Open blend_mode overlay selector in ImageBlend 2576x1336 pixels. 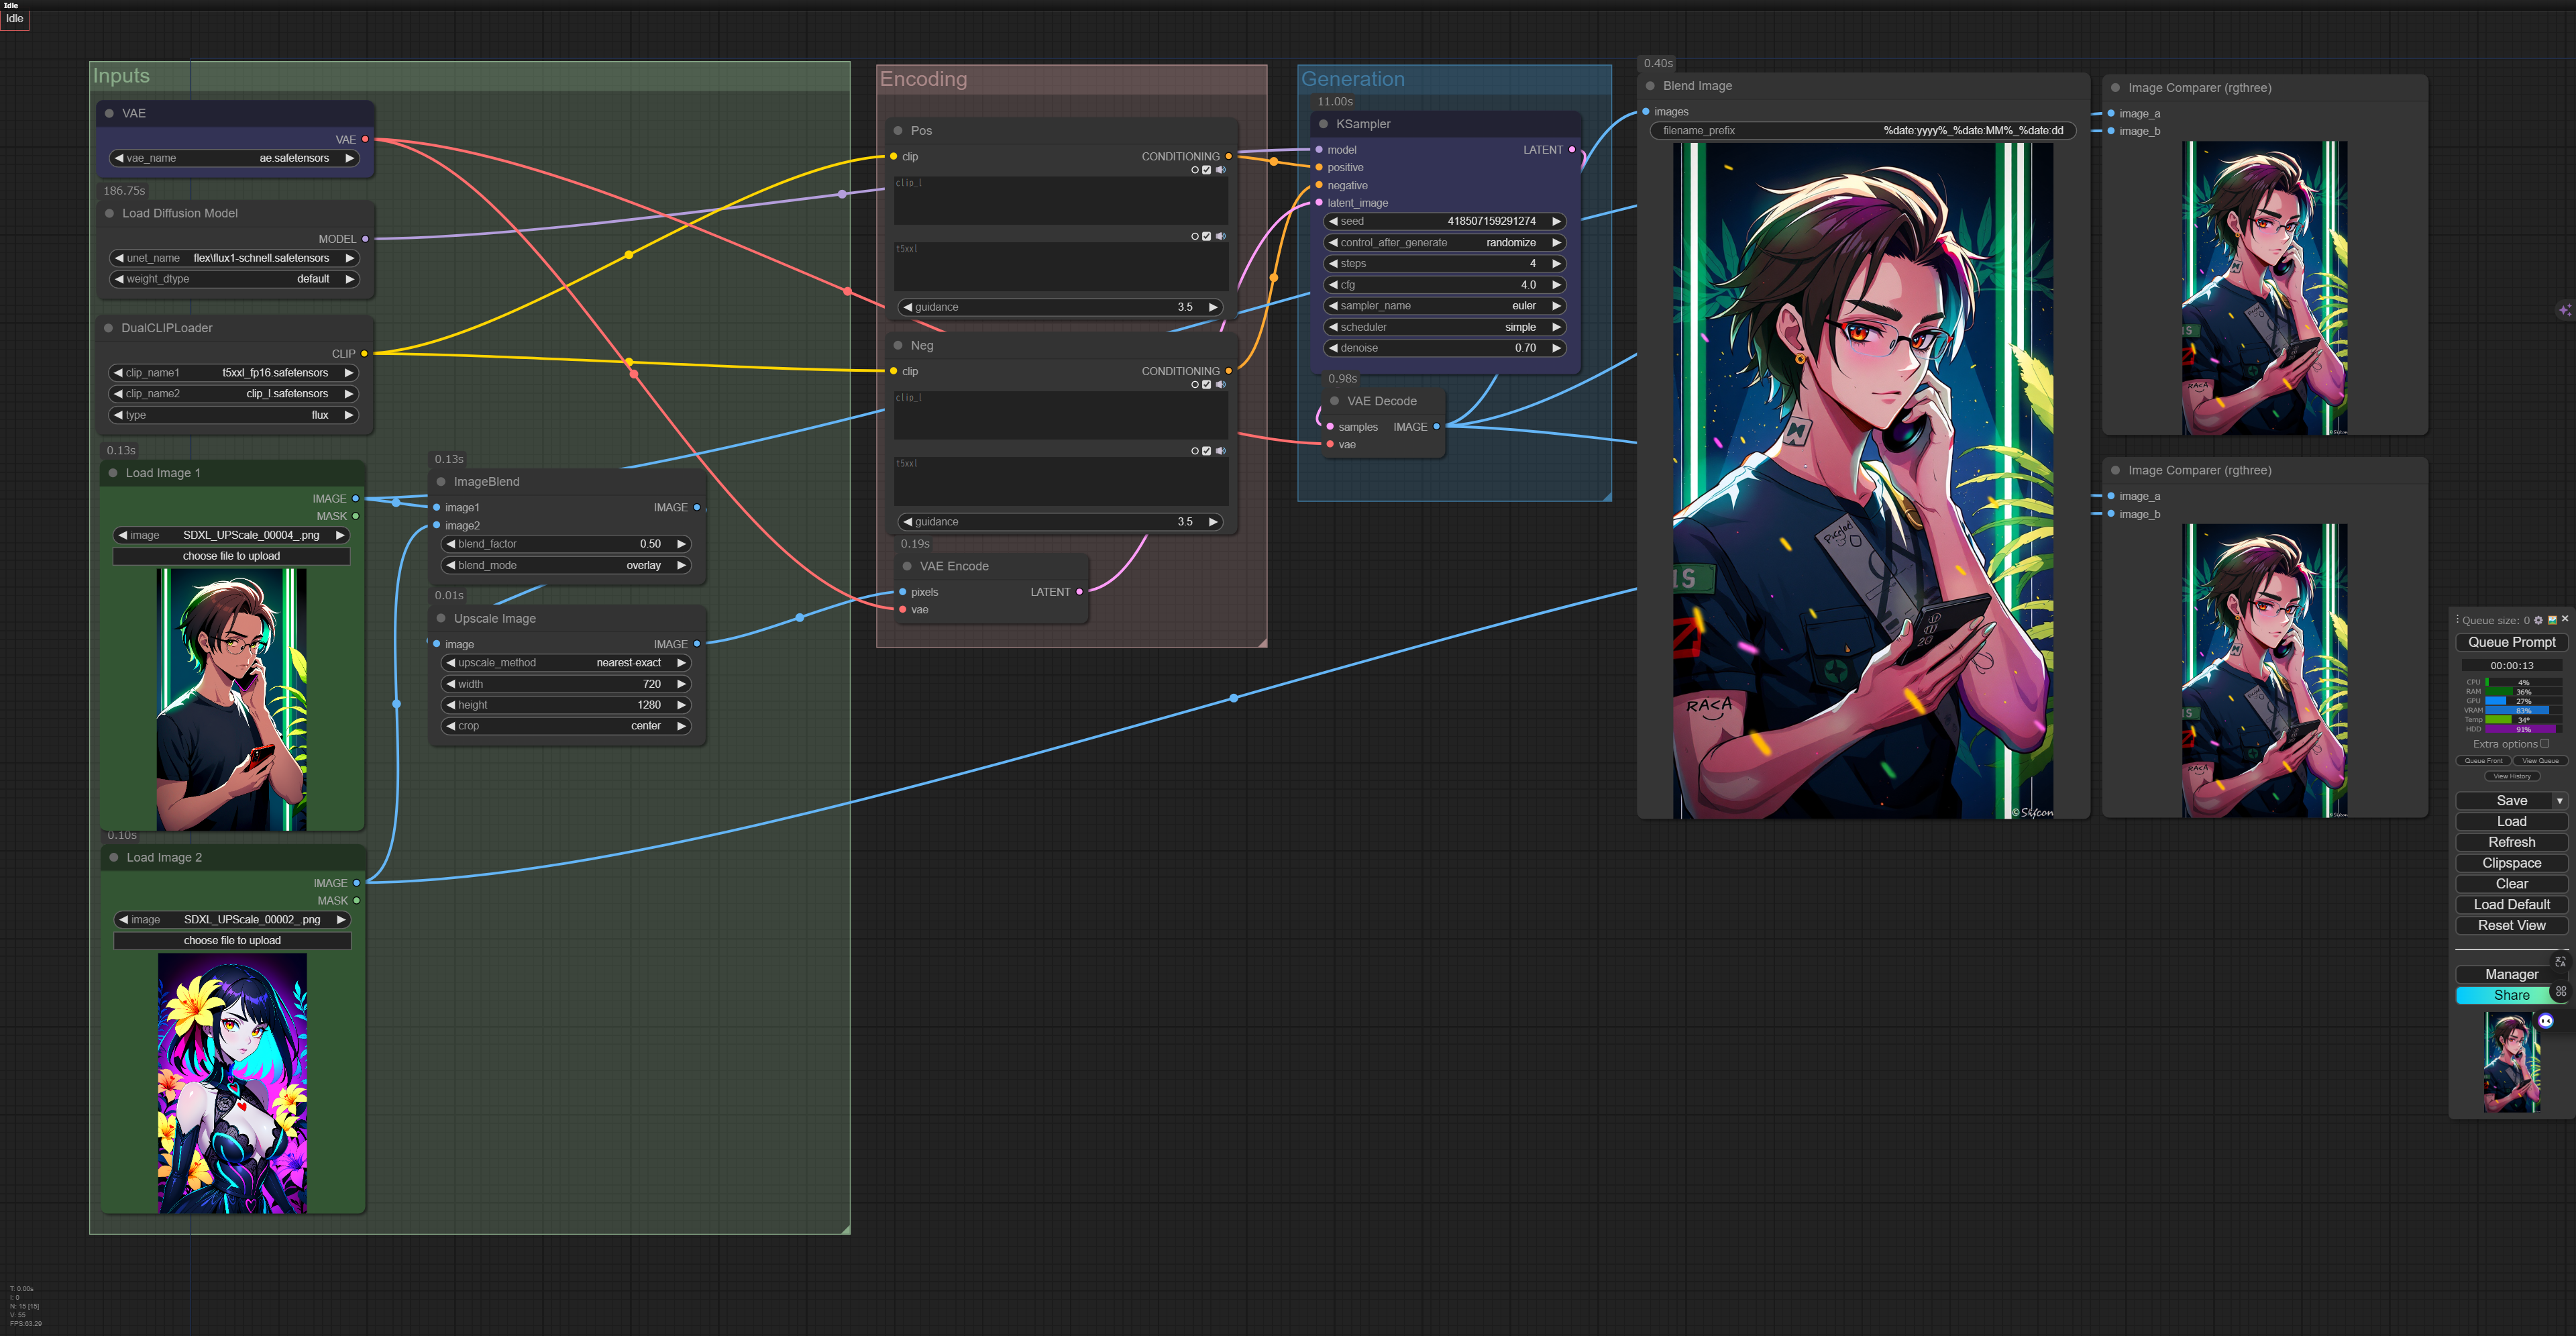pos(566,565)
